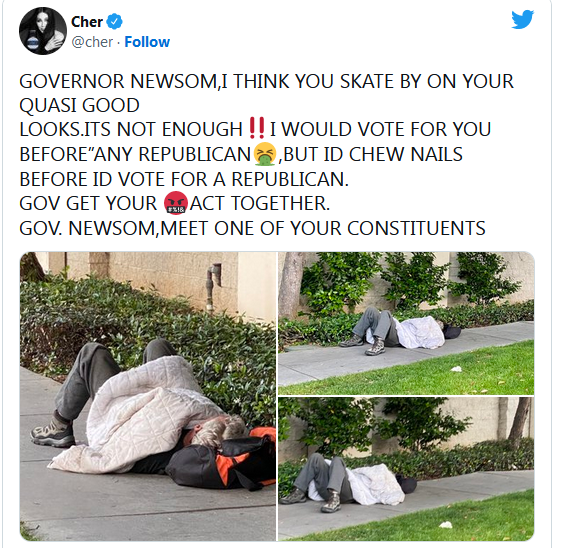Click the blue verified badge
The image size is (571, 548).
(x=114, y=22)
